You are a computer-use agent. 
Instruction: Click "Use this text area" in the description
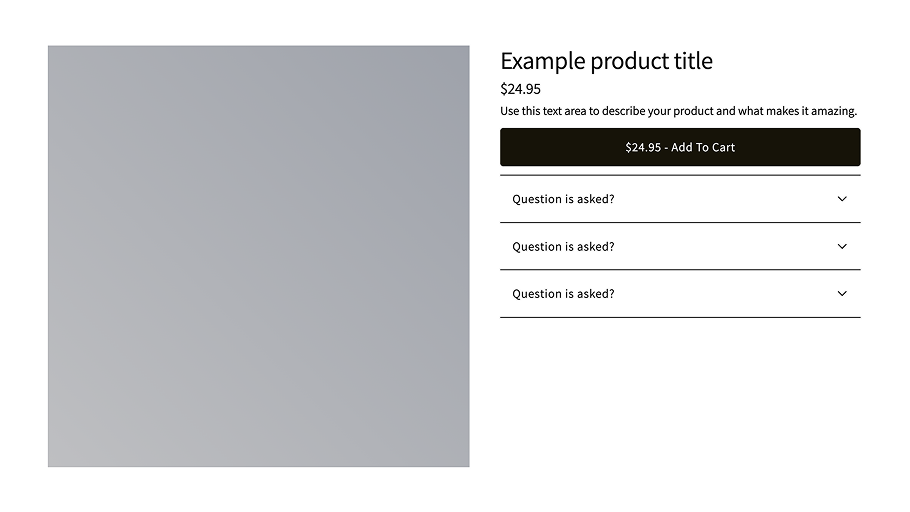pos(543,111)
